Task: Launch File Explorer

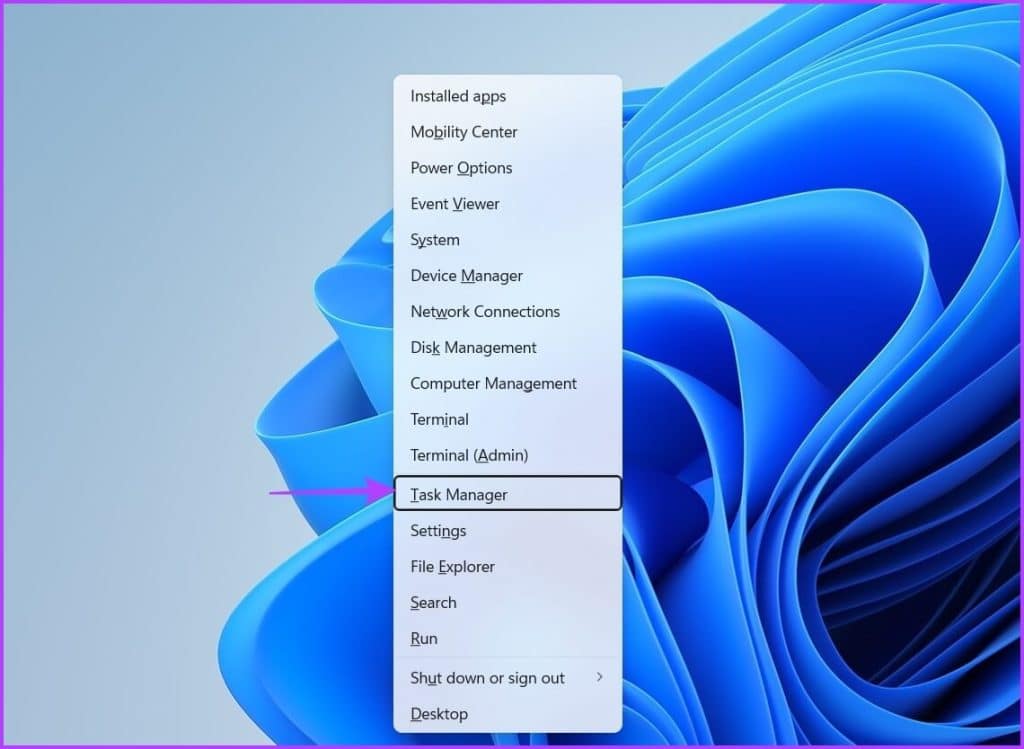Action: (507, 566)
